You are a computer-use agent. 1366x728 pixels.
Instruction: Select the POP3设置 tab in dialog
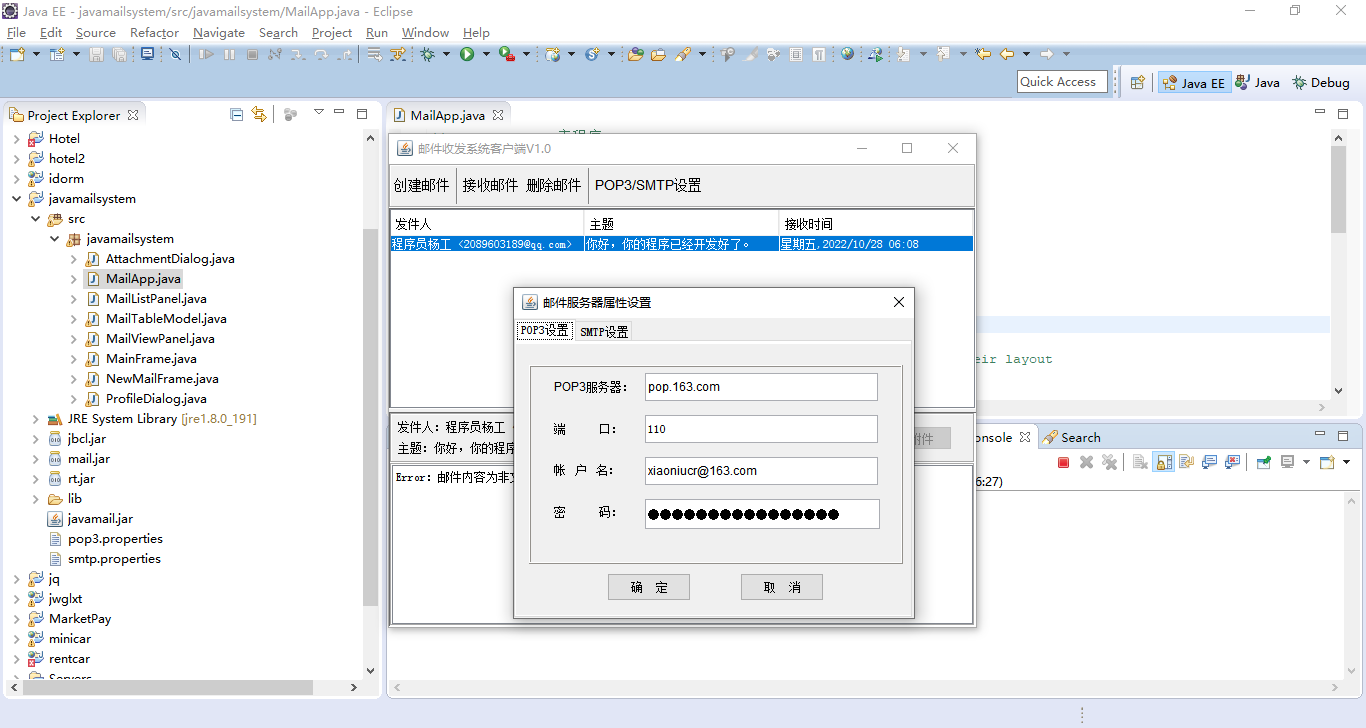pyautogui.click(x=545, y=330)
